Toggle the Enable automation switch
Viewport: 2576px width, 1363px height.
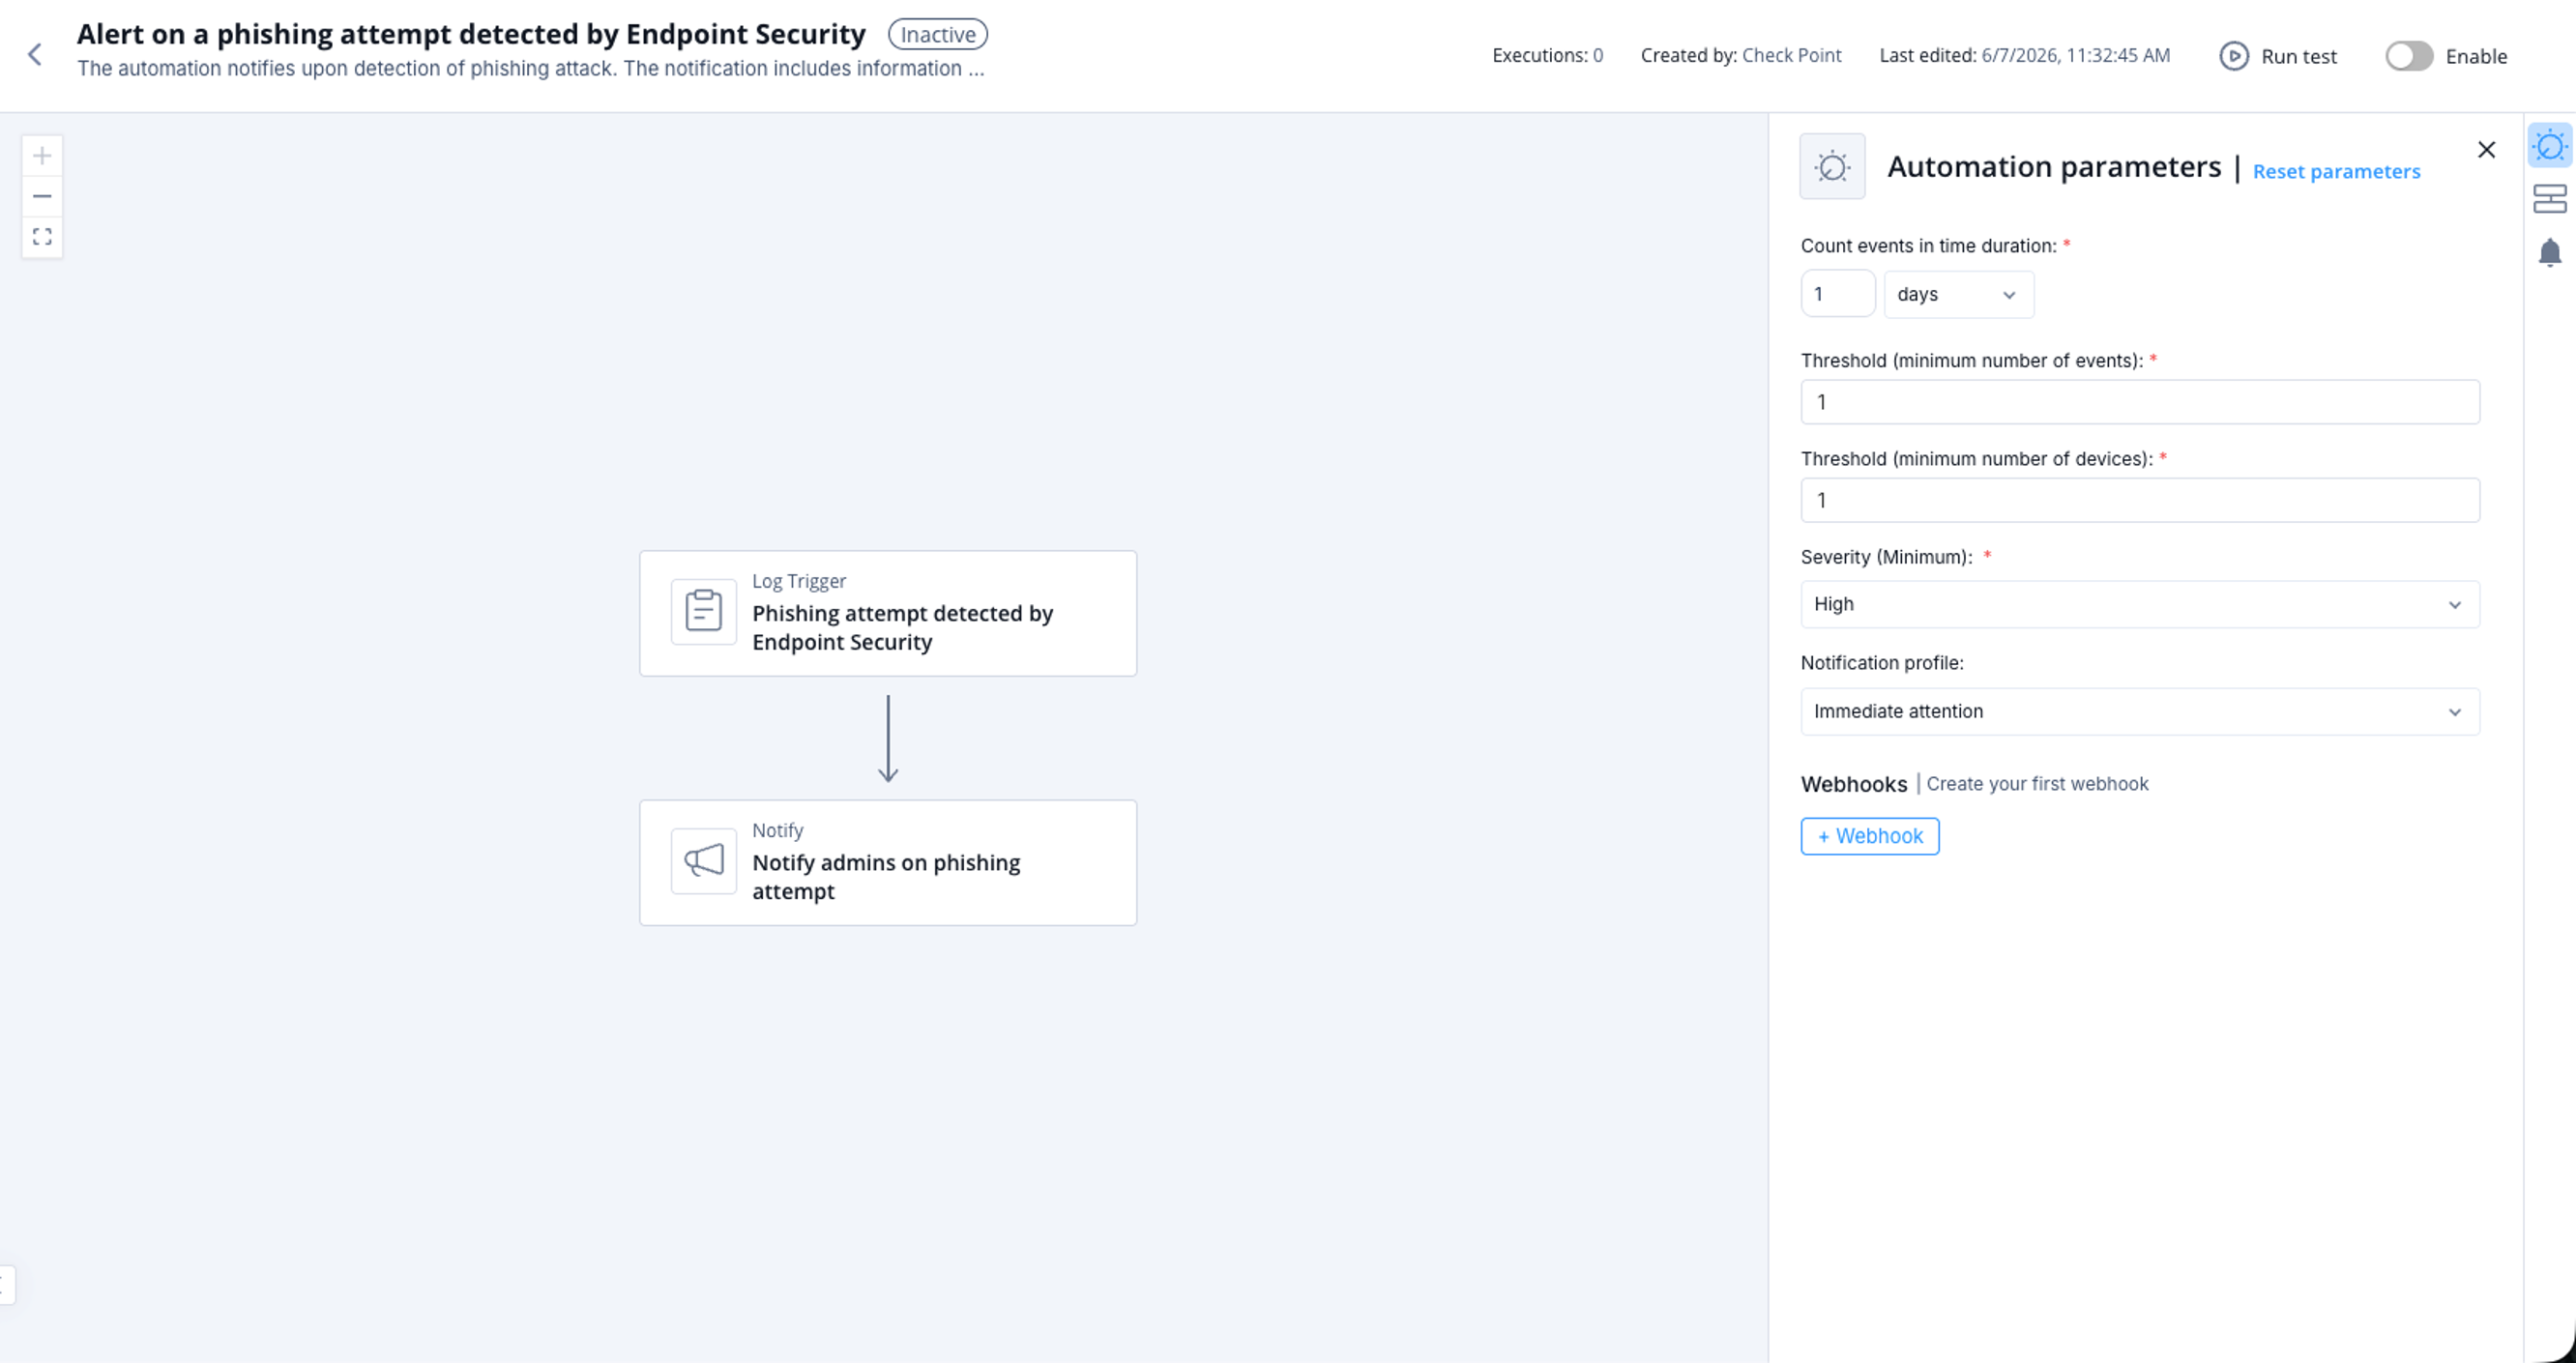click(x=2409, y=56)
